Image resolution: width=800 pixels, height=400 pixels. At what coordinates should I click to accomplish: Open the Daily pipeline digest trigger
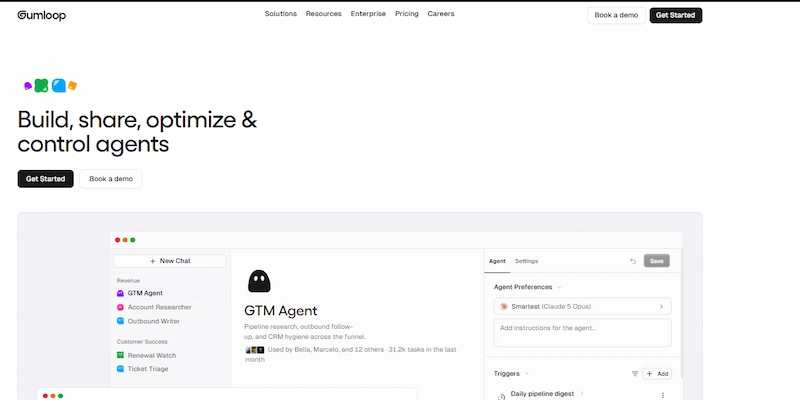[542, 394]
